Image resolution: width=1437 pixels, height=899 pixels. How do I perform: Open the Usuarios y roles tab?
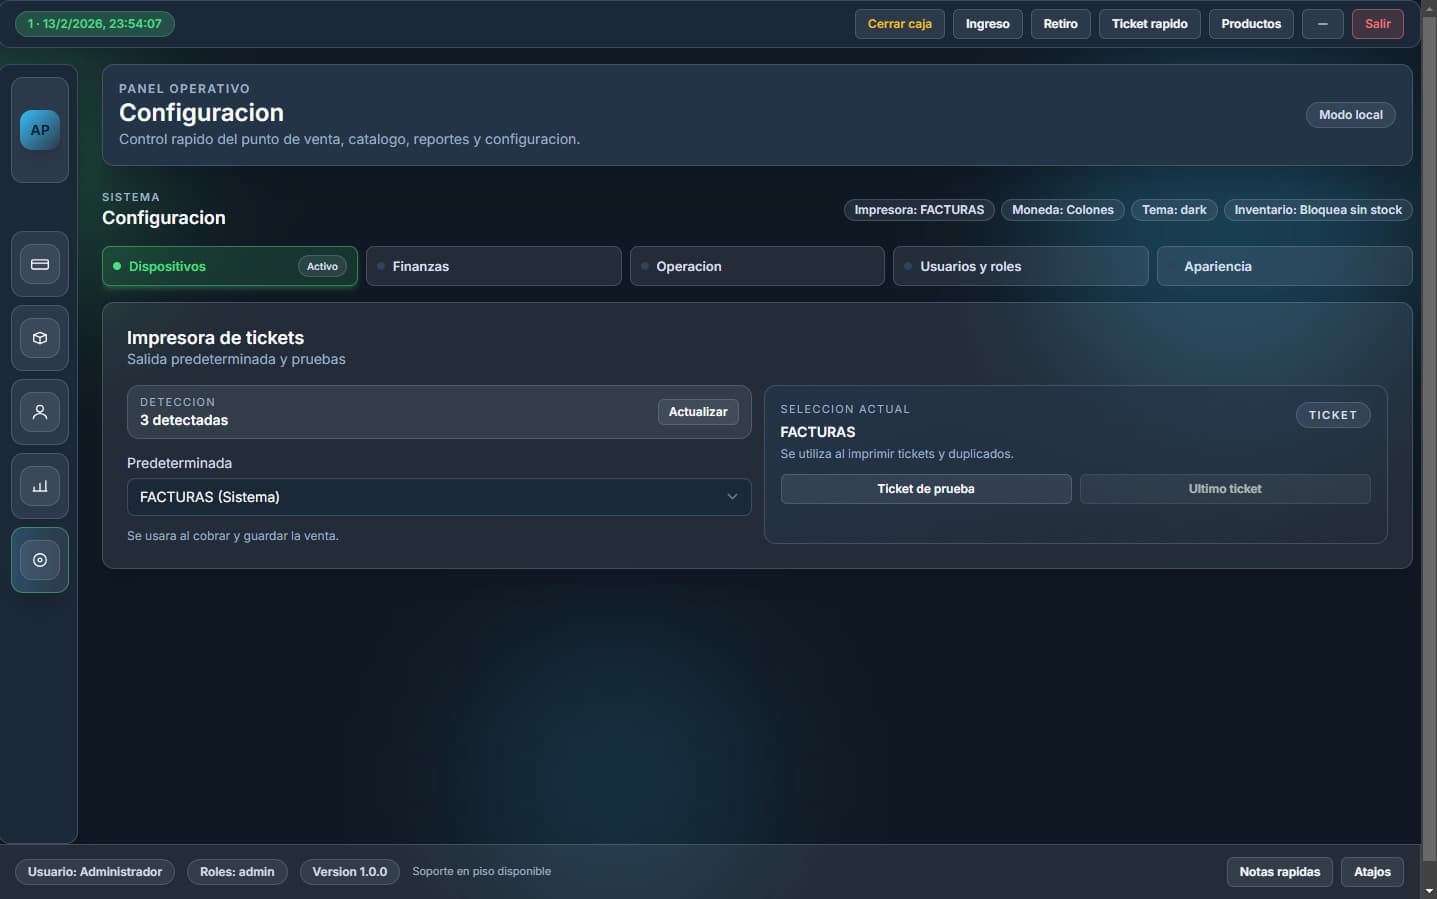[x=1020, y=265]
